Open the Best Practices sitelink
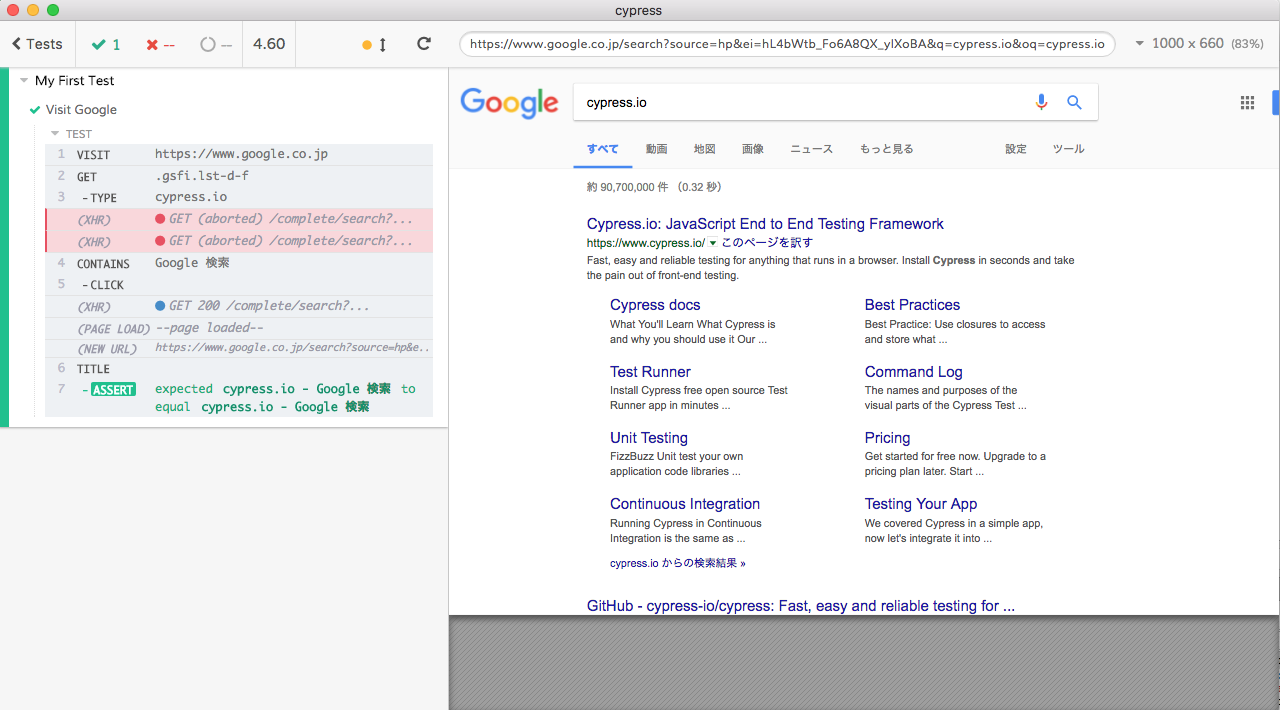 [x=912, y=305]
